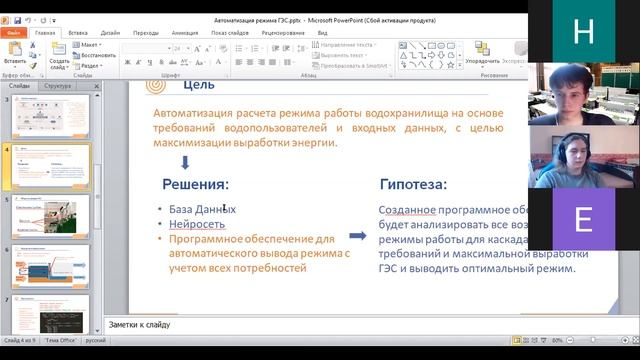The height and width of the screenshot is (360, 640).
Task: Select slide 3 thumbnail
Action: tap(50, 116)
